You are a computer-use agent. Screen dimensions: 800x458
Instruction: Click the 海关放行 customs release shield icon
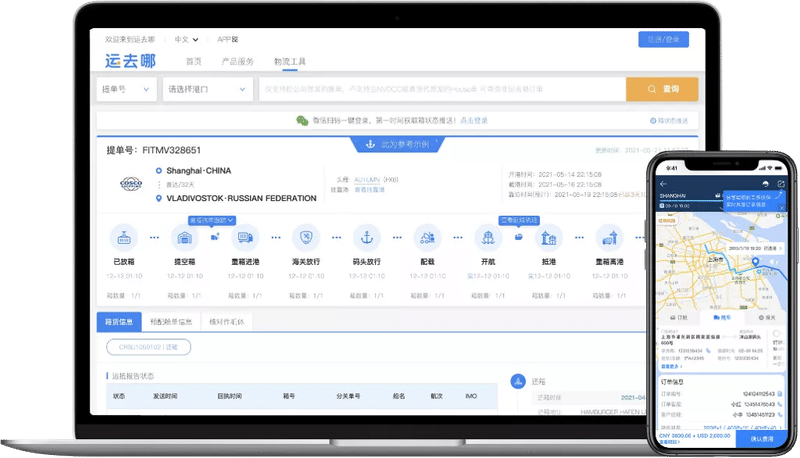(x=306, y=238)
